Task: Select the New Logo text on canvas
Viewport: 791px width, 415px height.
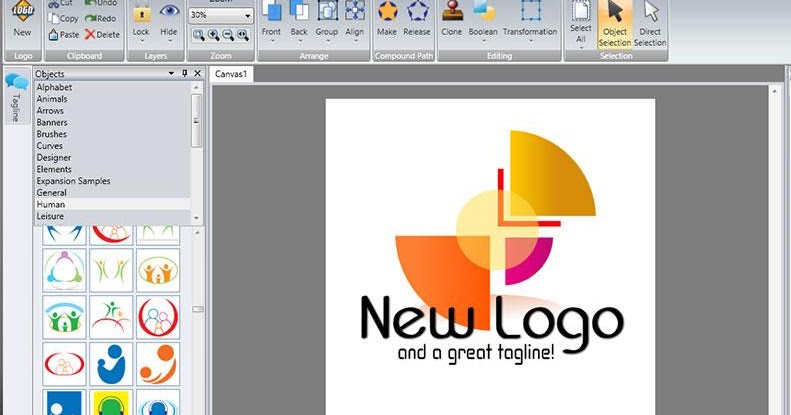Action: tap(492, 323)
